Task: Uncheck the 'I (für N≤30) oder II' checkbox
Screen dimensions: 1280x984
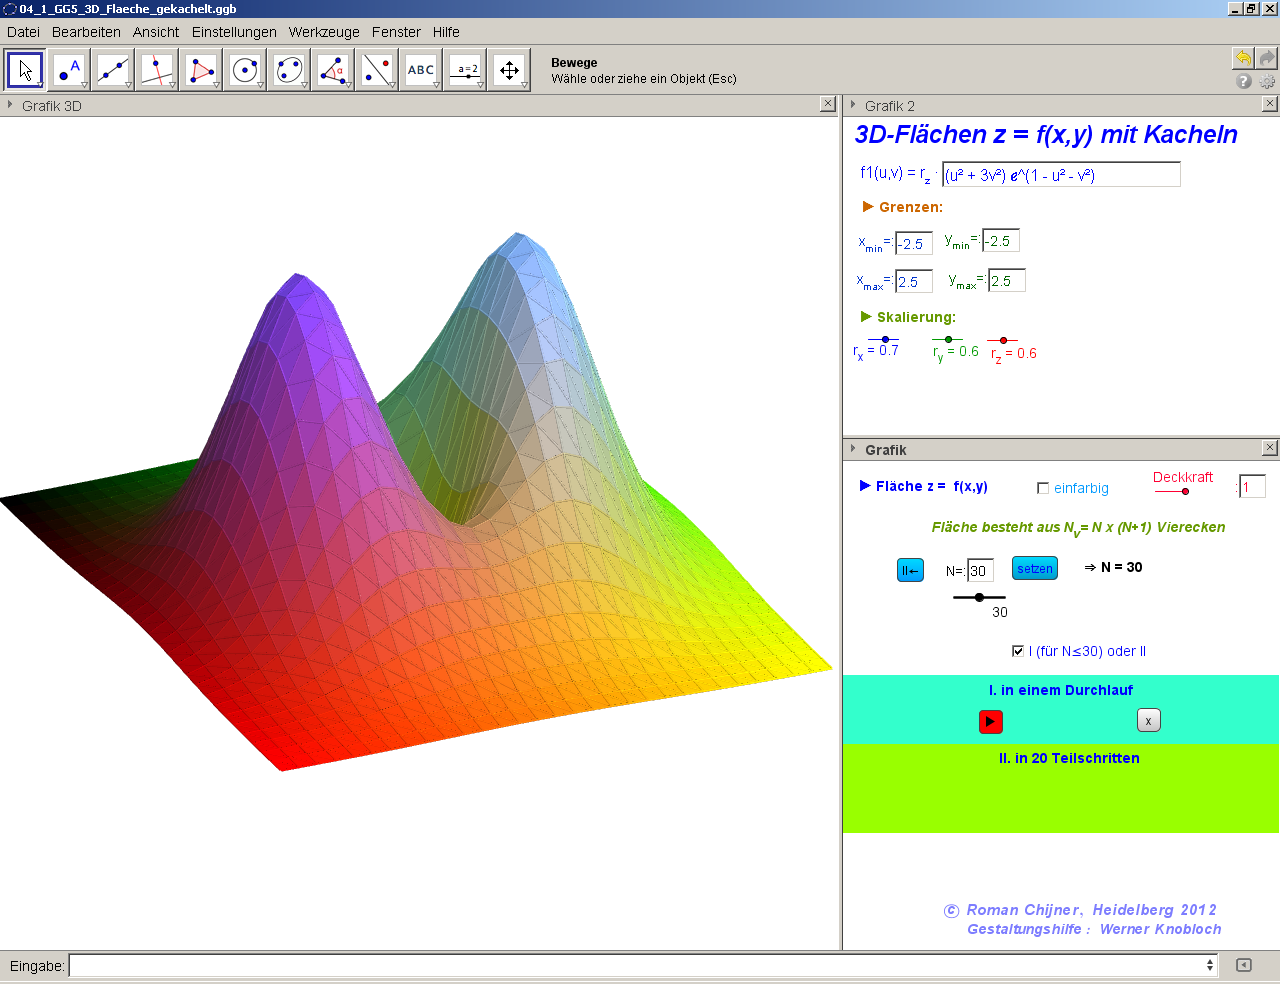Action: click(1018, 651)
